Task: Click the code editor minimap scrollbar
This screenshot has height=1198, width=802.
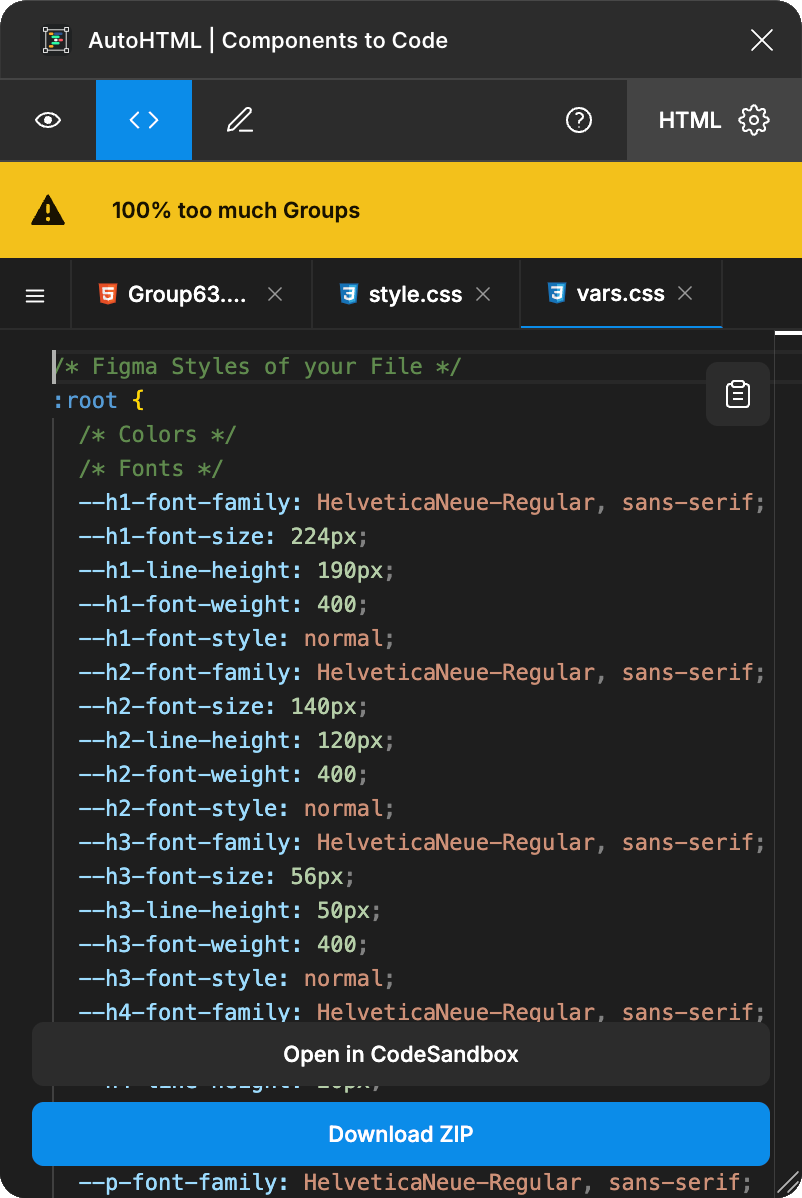Action: [x=788, y=334]
